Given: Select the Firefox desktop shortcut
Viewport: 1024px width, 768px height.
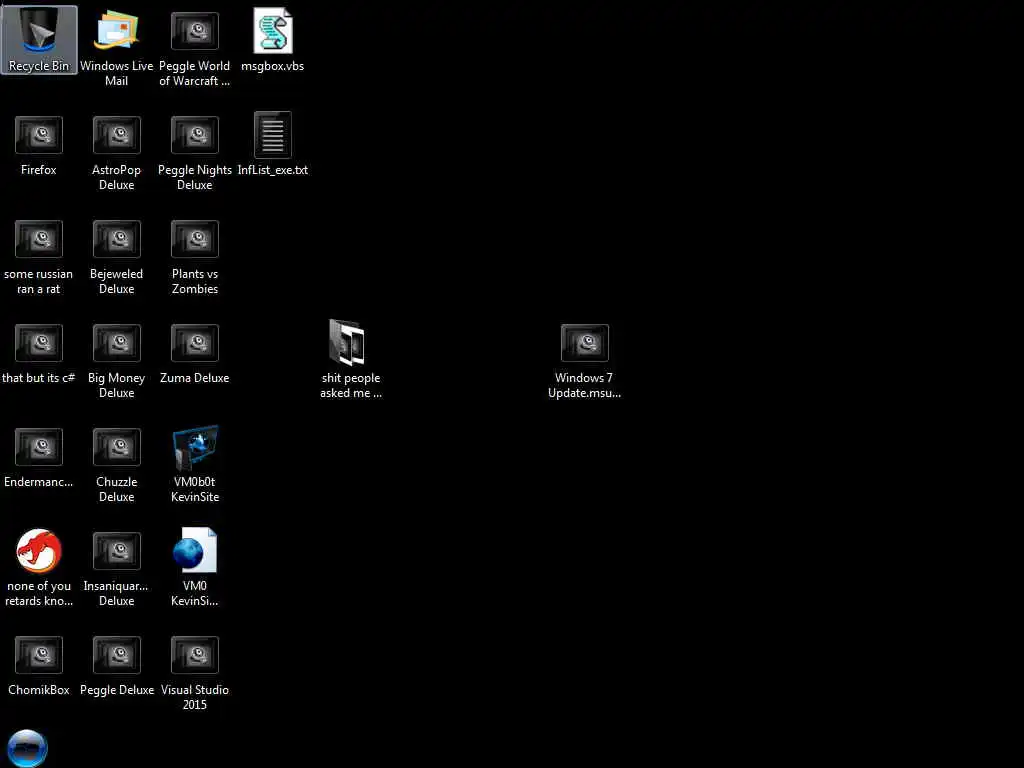Looking at the screenshot, I should pyautogui.click(x=39, y=144).
